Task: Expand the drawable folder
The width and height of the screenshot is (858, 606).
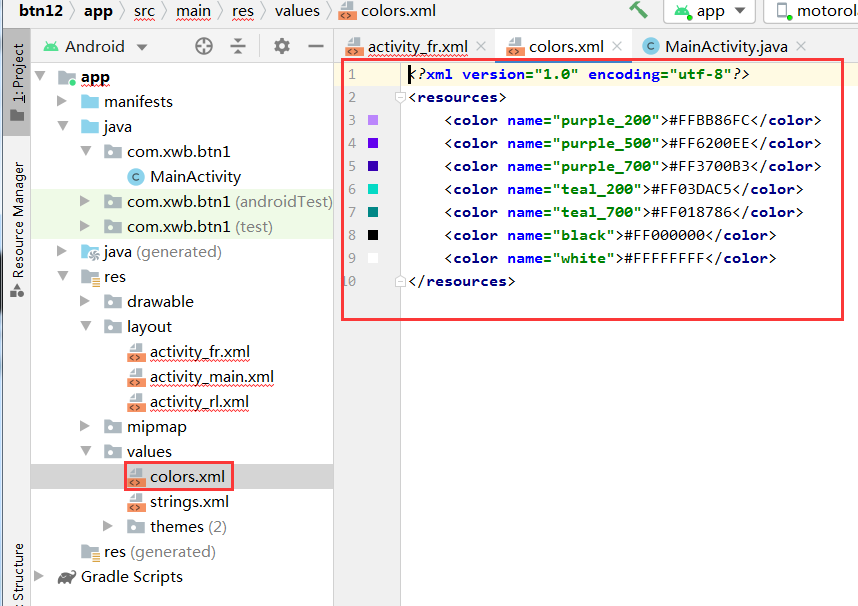Action: (84, 301)
